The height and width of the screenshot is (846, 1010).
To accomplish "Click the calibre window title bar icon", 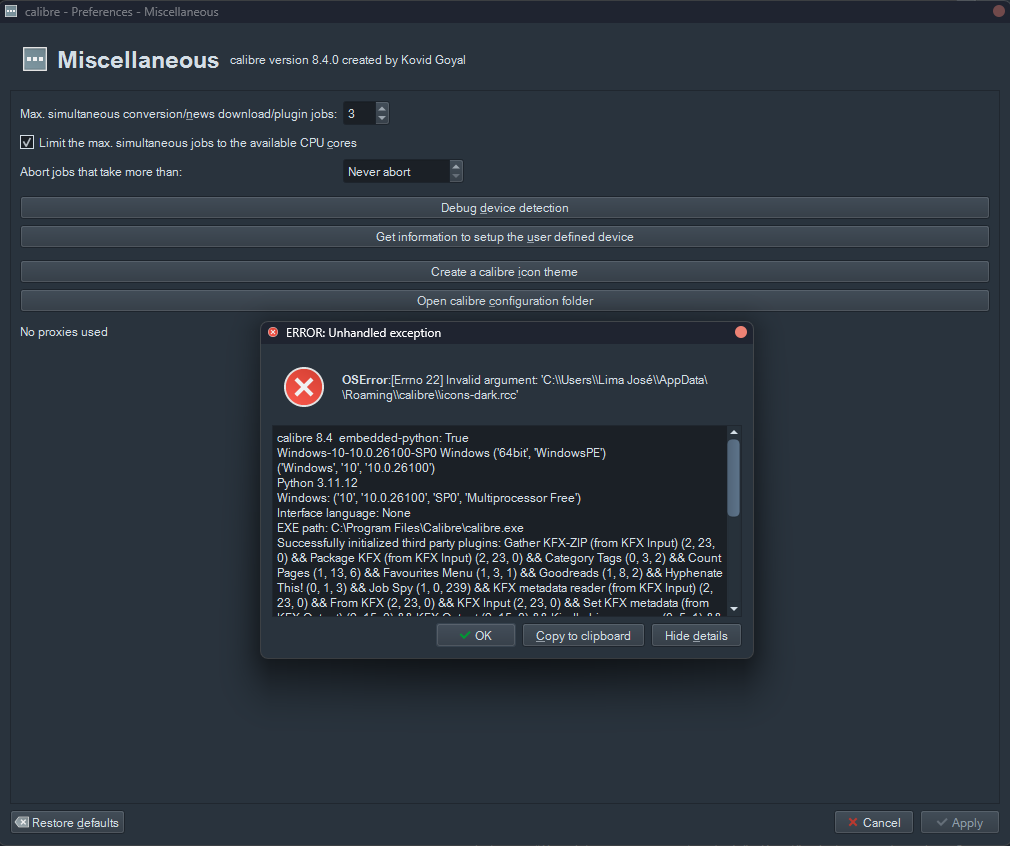I will (11, 12).
